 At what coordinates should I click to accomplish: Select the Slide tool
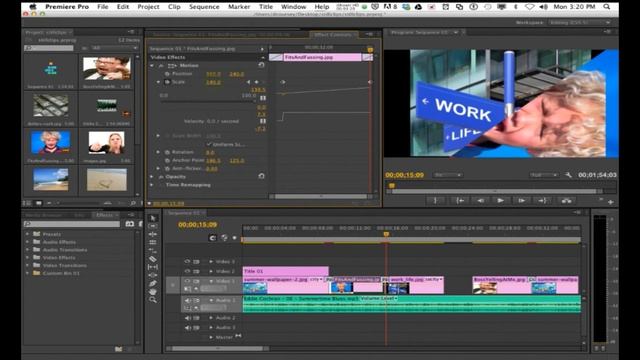tap(153, 275)
